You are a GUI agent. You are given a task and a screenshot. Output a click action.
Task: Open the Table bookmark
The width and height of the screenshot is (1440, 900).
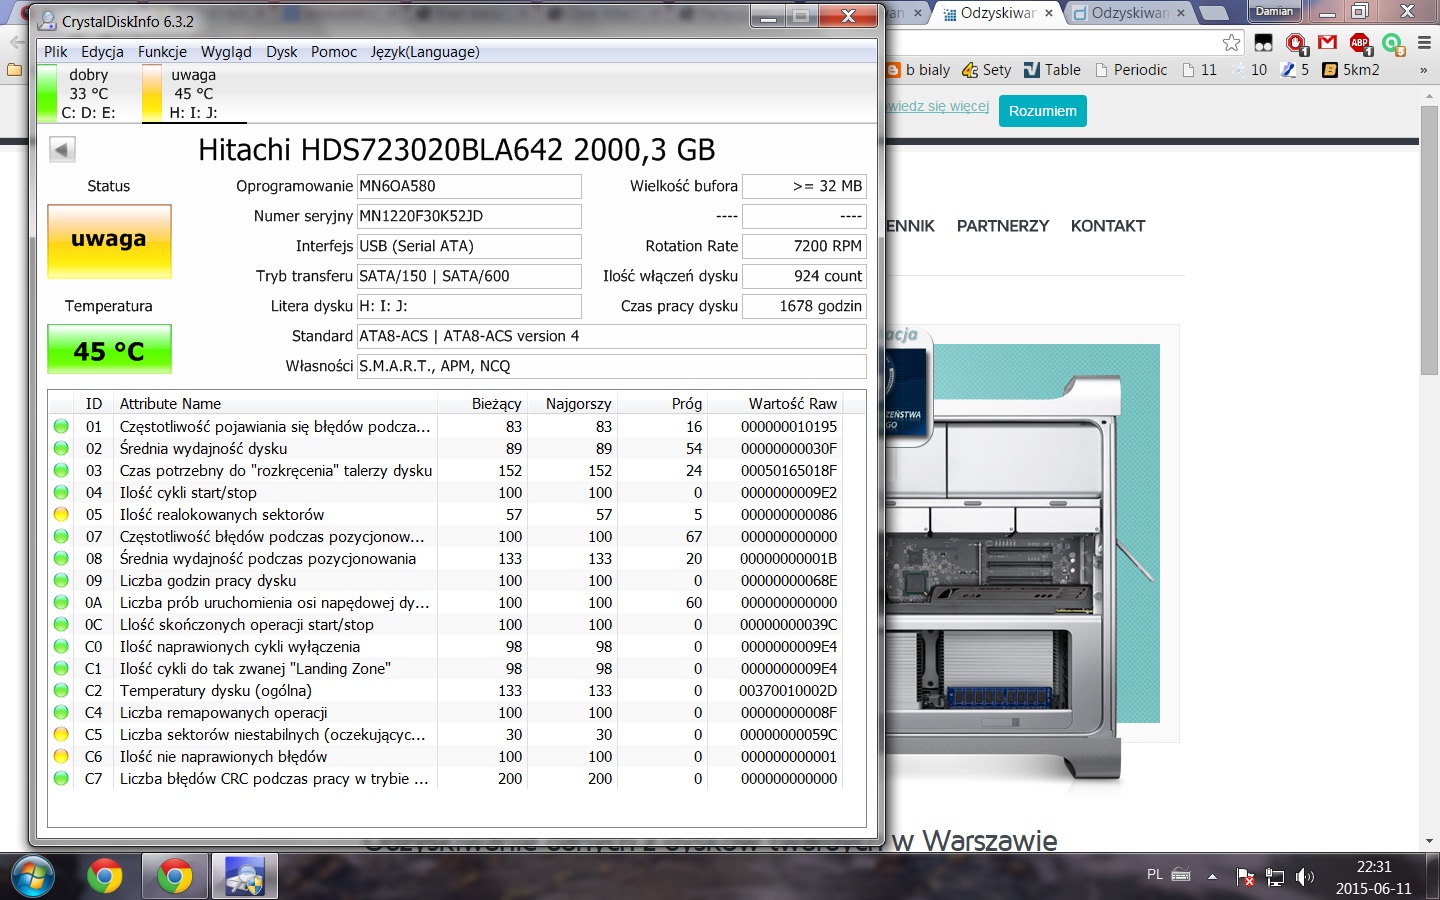pos(1052,70)
